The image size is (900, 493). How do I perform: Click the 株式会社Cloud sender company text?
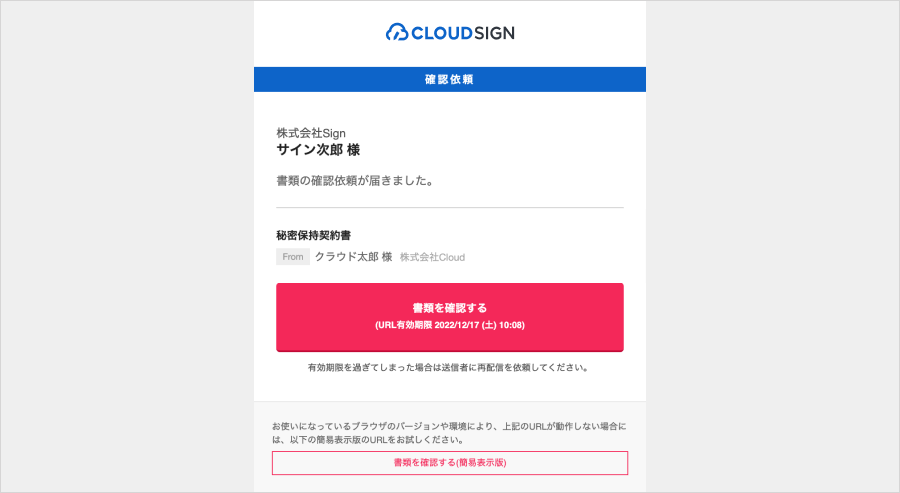pyautogui.click(x=432, y=257)
